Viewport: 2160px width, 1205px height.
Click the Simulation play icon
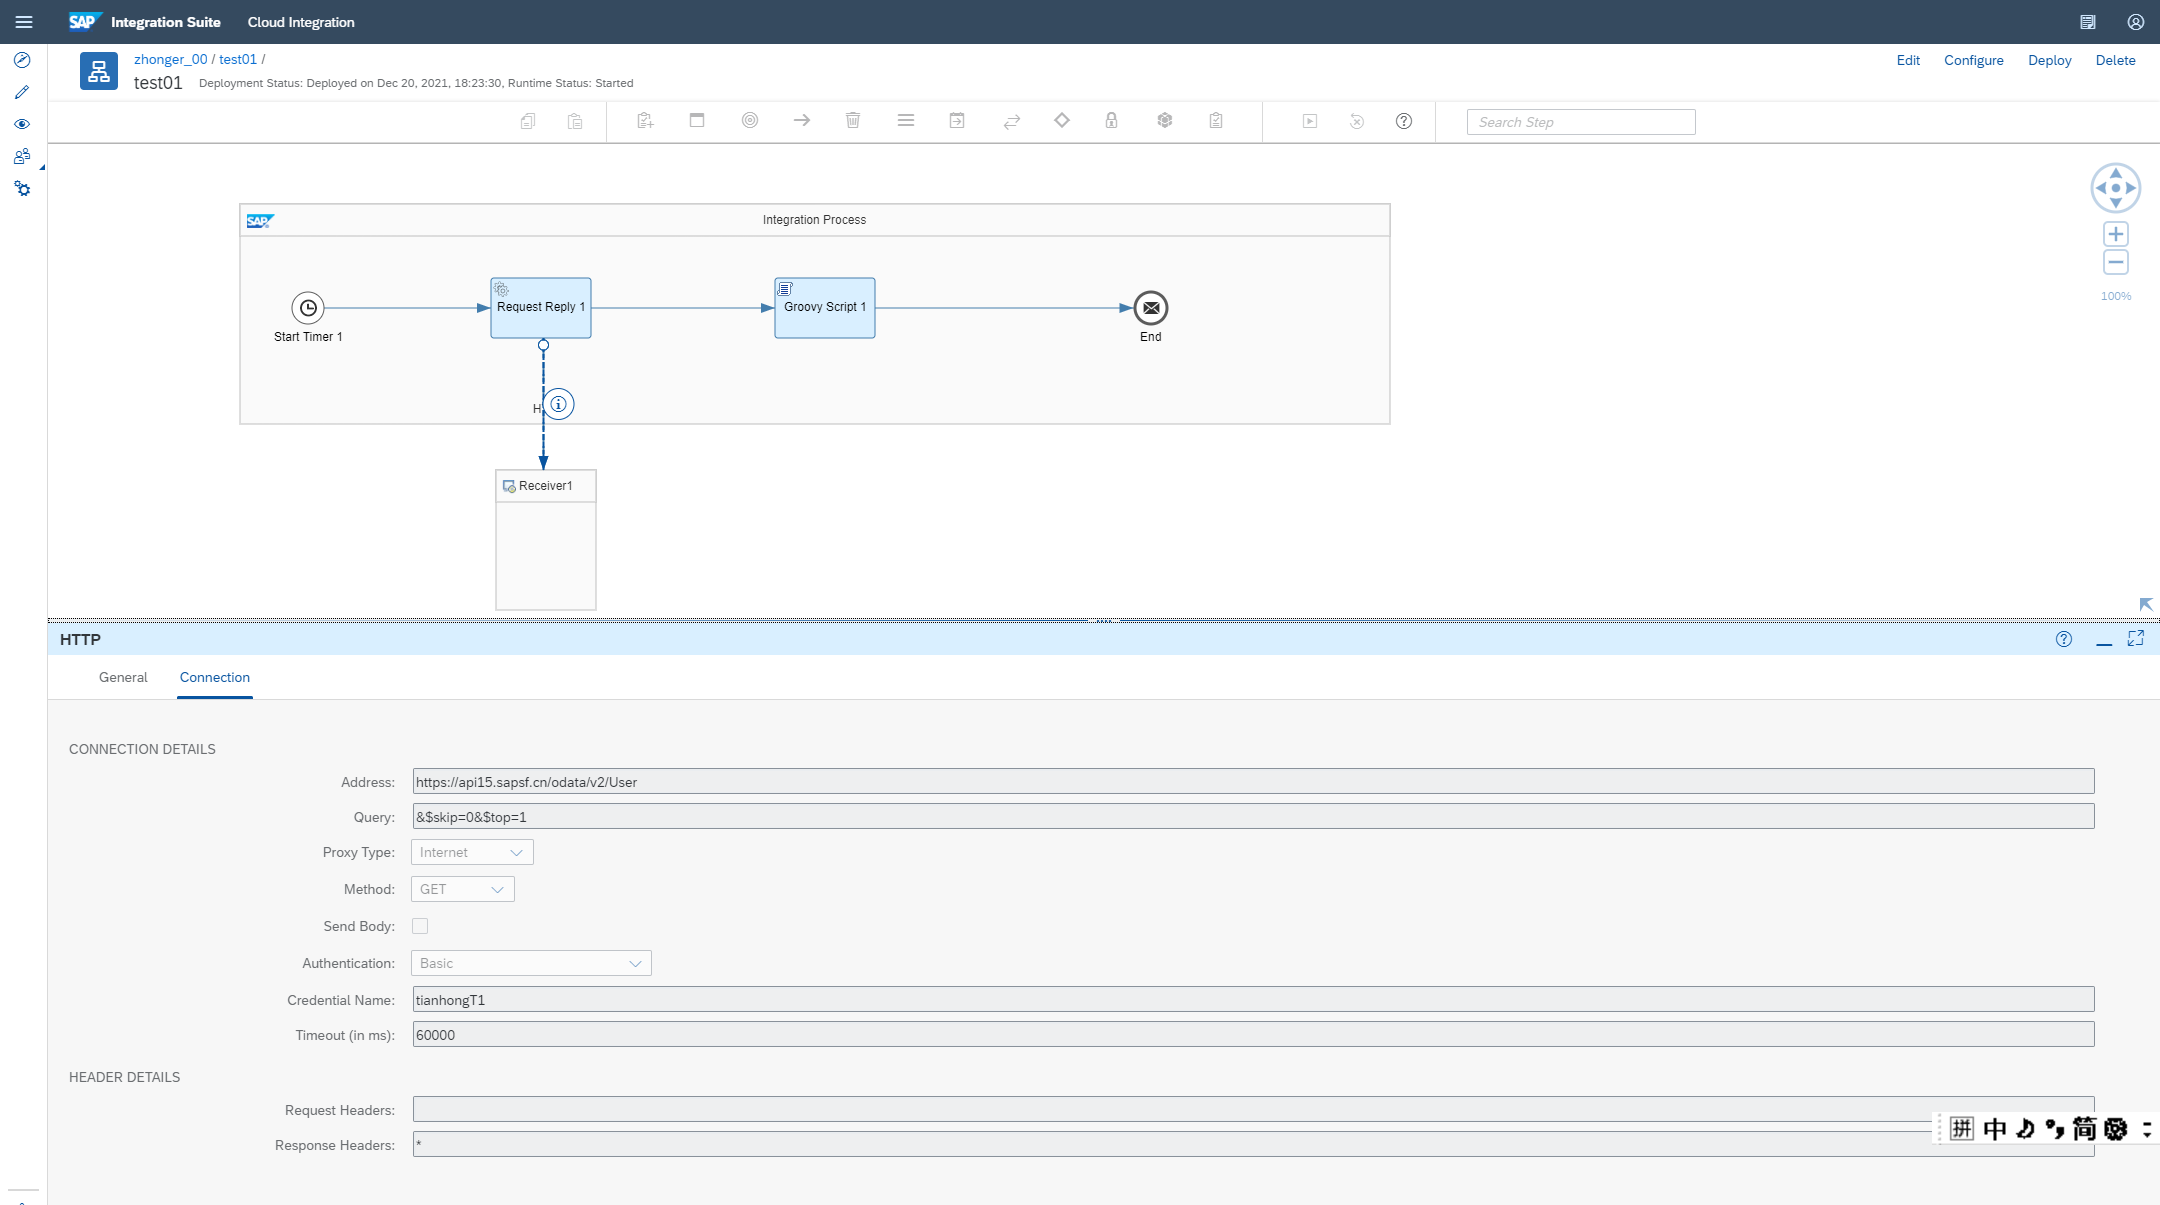(1310, 121)
